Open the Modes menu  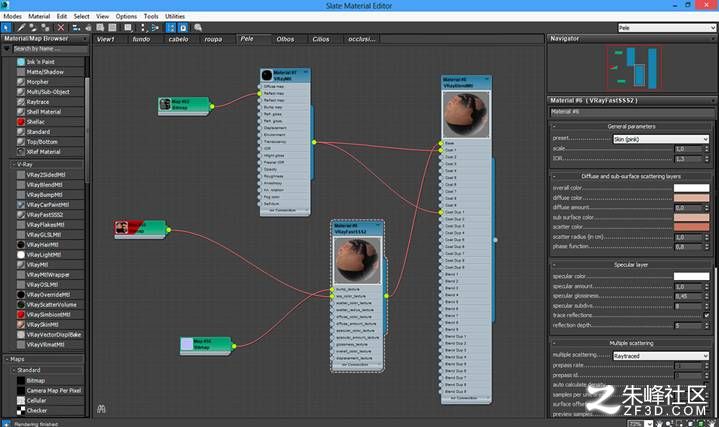12,16
